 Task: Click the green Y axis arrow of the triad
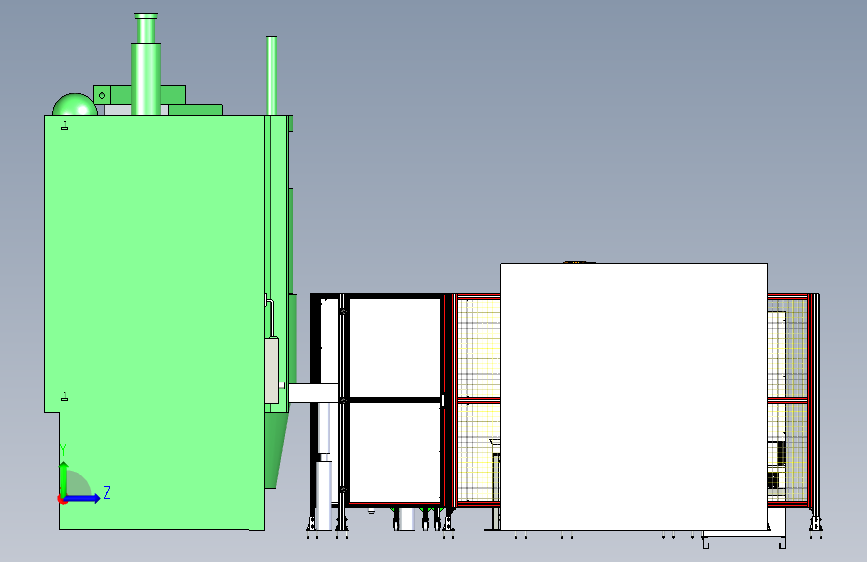64,478
